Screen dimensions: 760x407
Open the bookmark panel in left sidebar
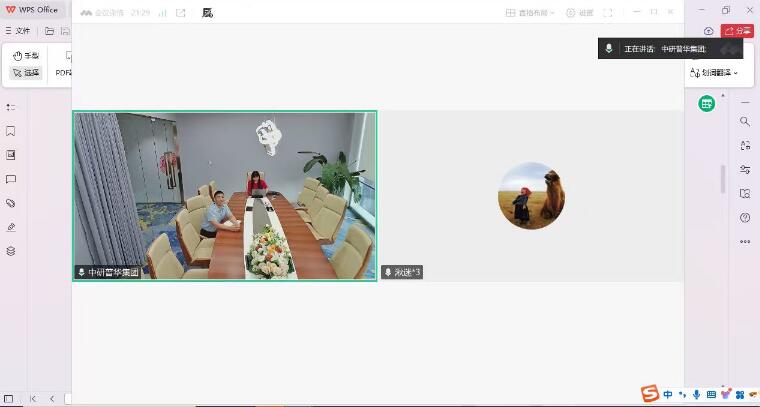point(11,131)
